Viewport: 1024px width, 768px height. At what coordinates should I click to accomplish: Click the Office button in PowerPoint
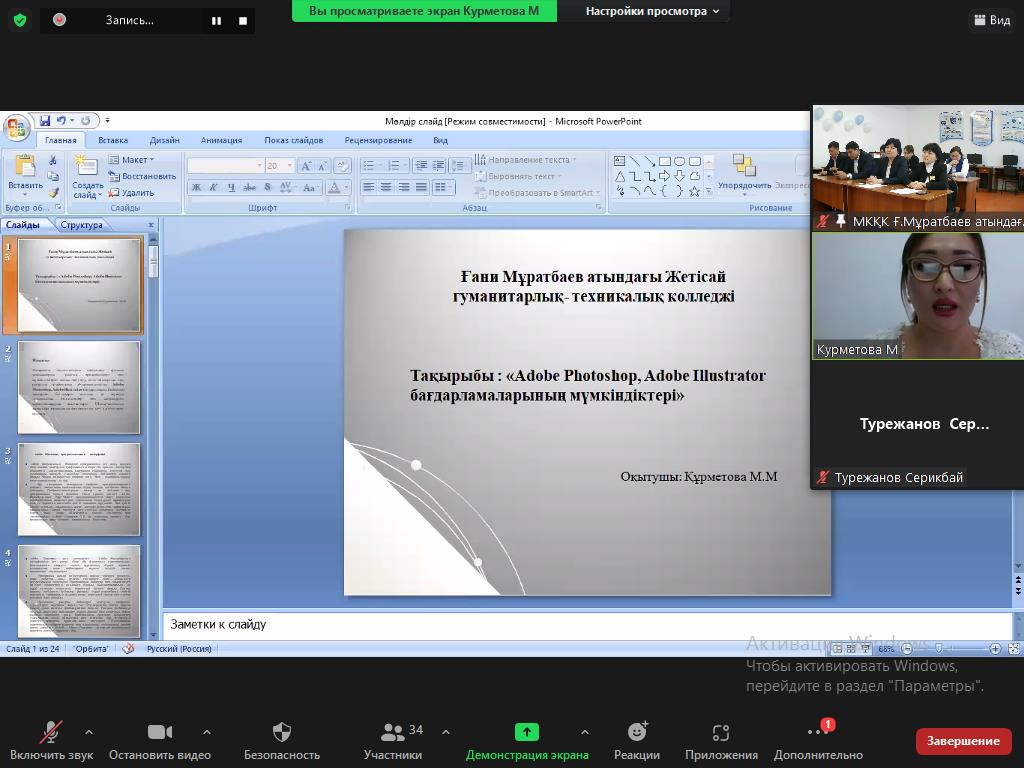(x=16, y=129)
